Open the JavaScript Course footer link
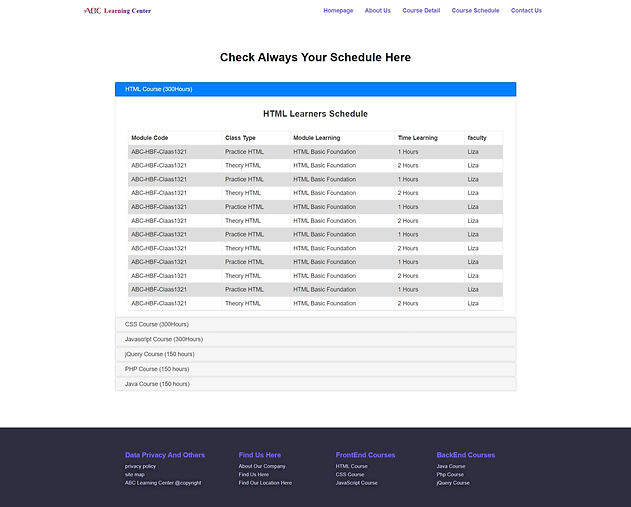Image resolution: width=631 pixels, height=507 pixels. coord(357,483)
